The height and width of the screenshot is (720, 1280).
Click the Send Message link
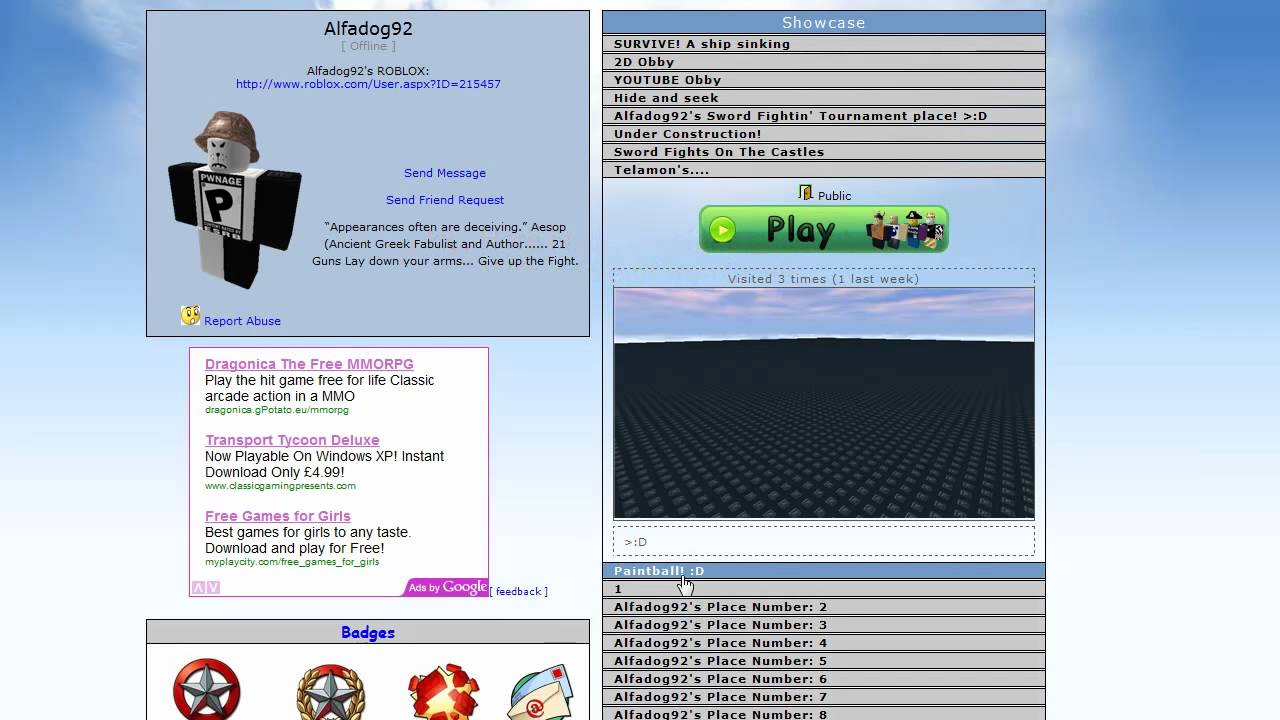pos(445,173)
